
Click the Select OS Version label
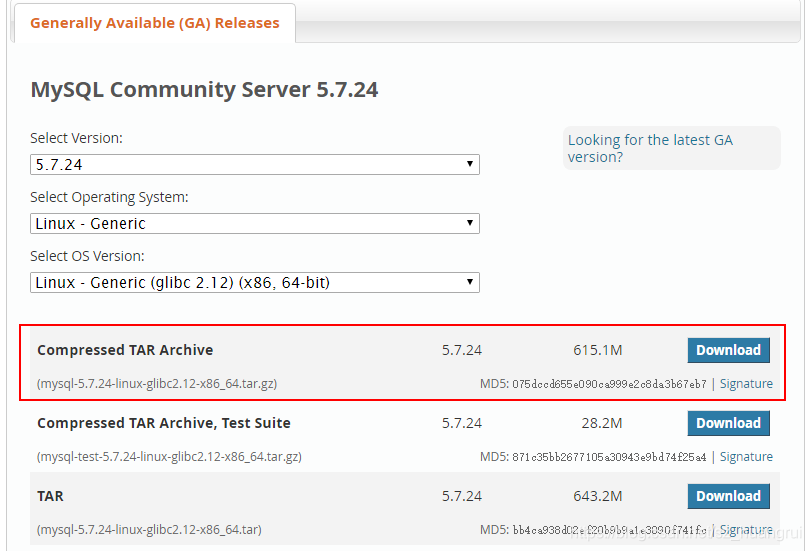[x=87, y=256]
